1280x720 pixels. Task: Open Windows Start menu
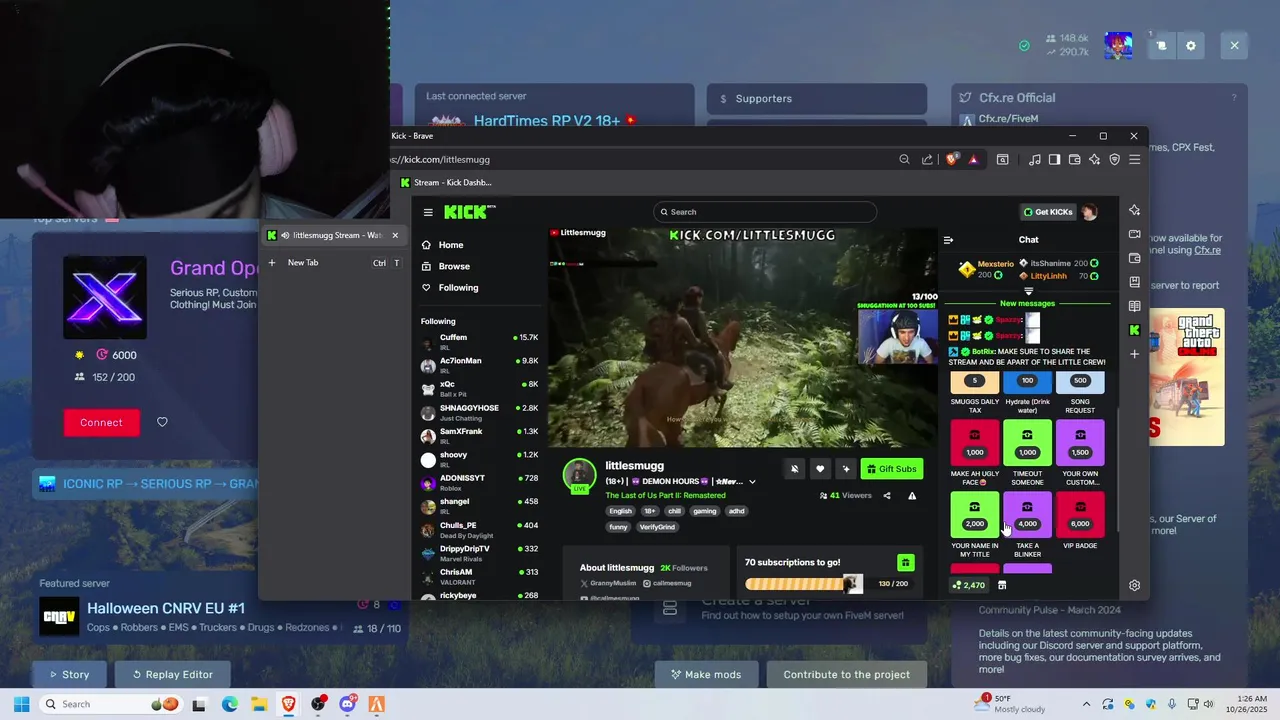tap(21, 704)
